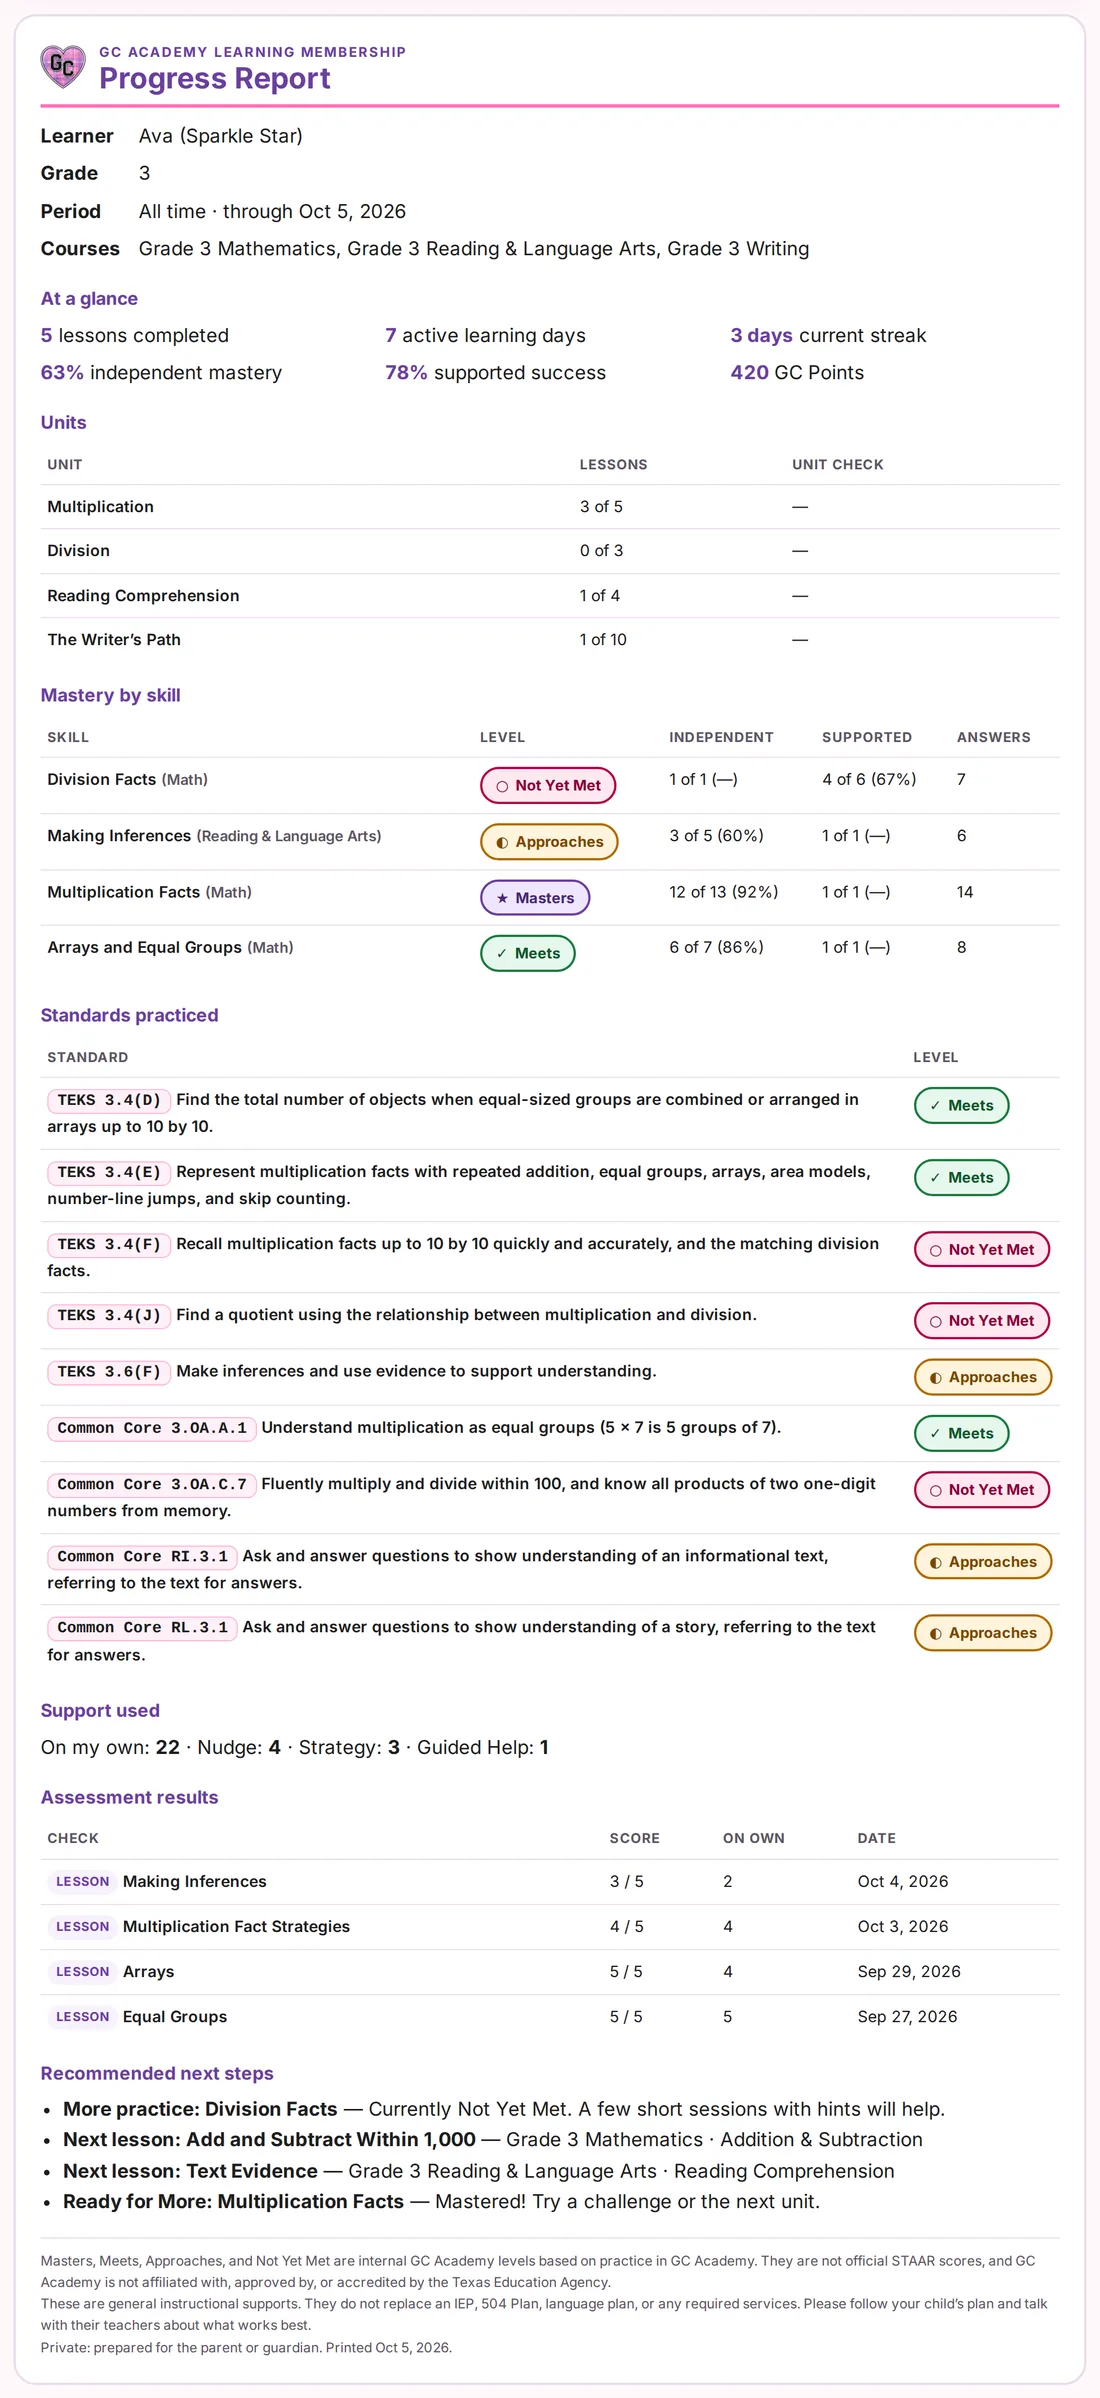1100x2398 pixels.
Task: Click the Division unit name
Action: tap(78, 551)
